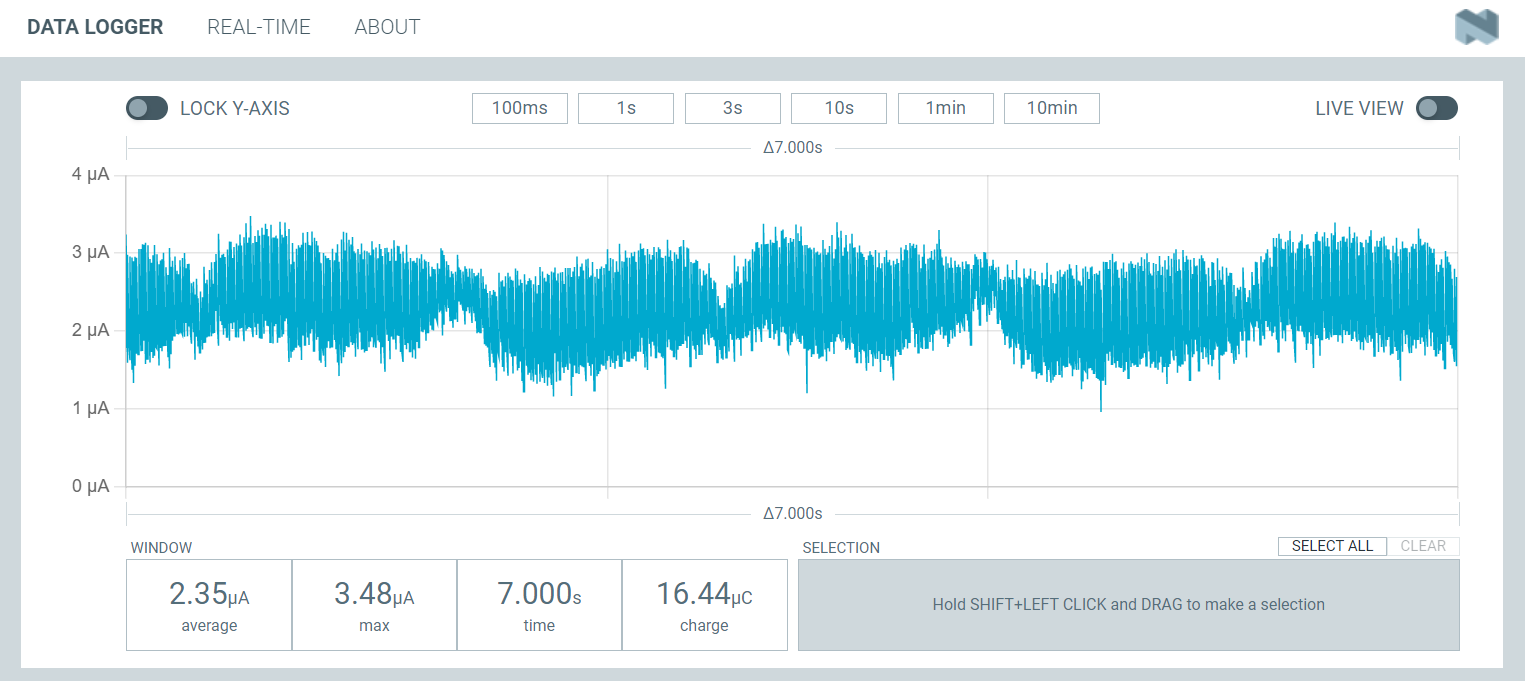
Task: Click the selection hint panel
Action: (1129, 605)
